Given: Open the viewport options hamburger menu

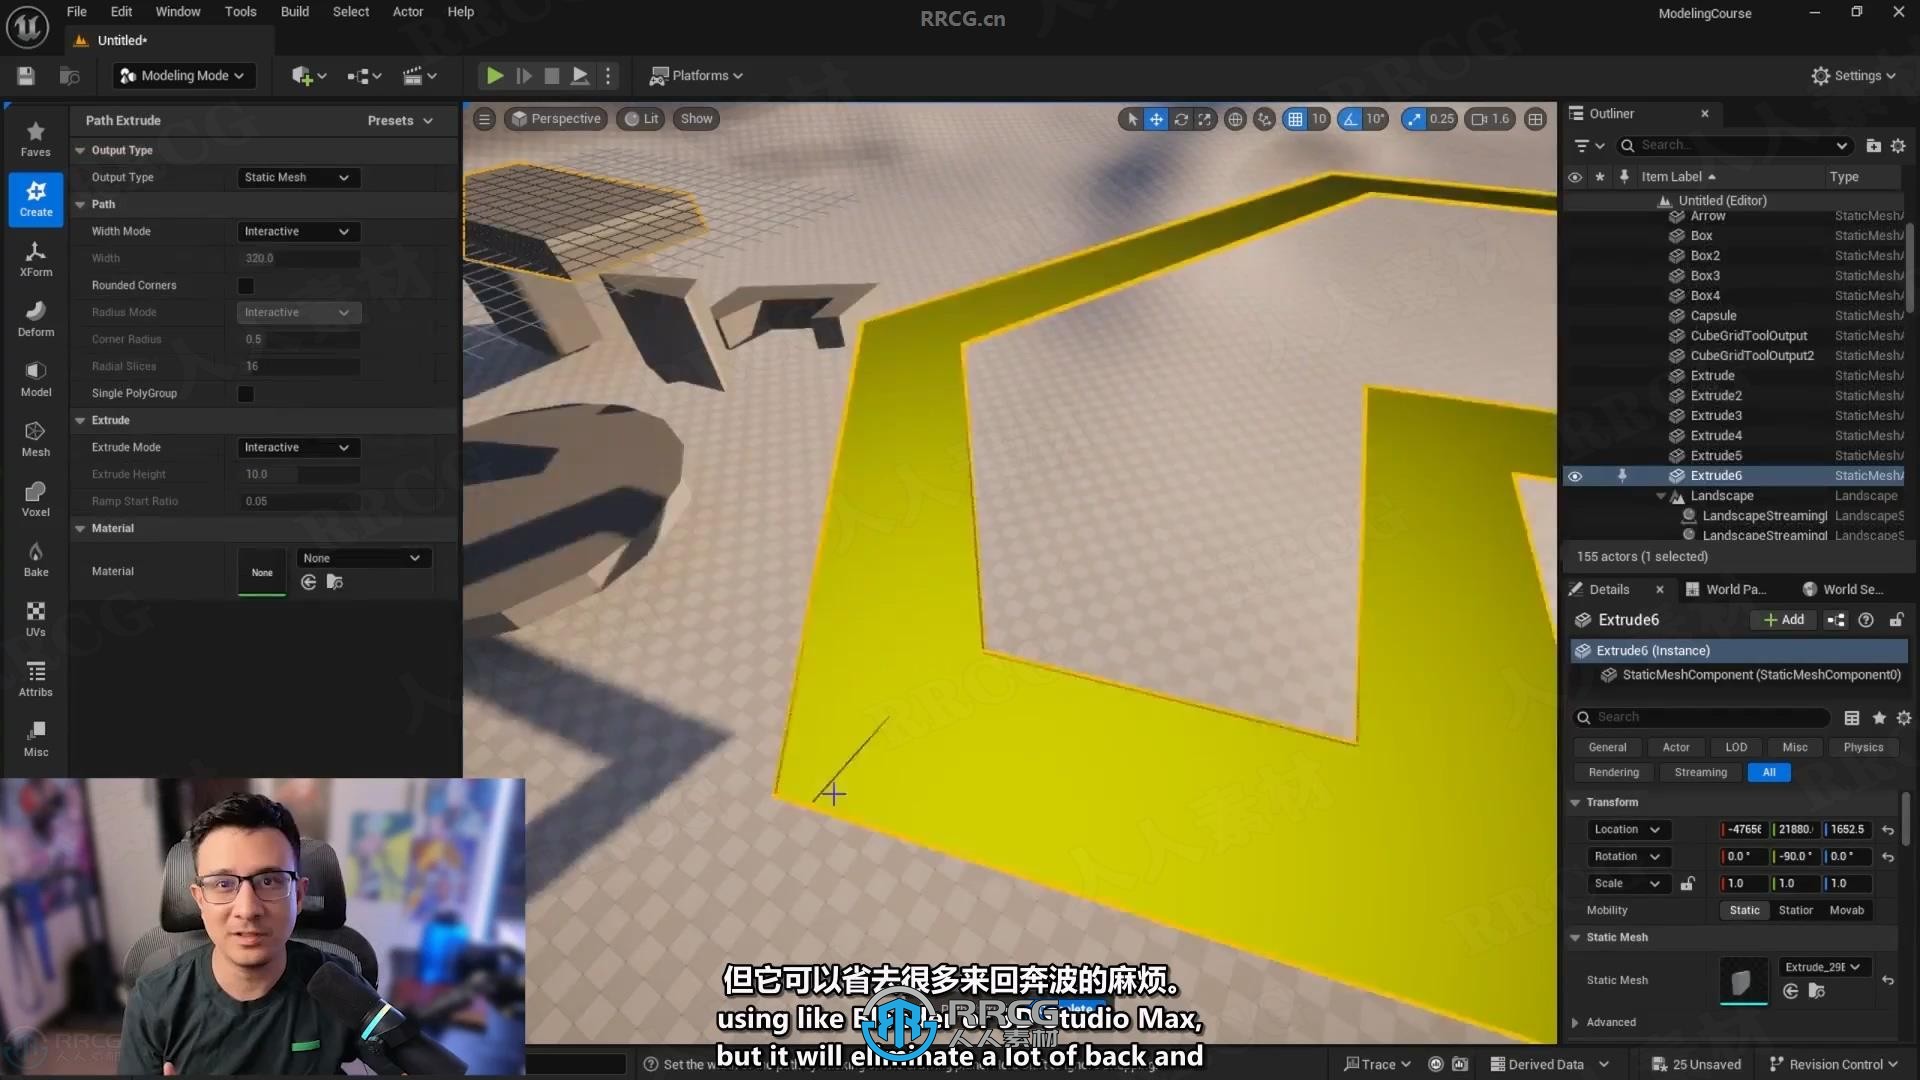Looking at the screenshot, I should pos(484,119).
